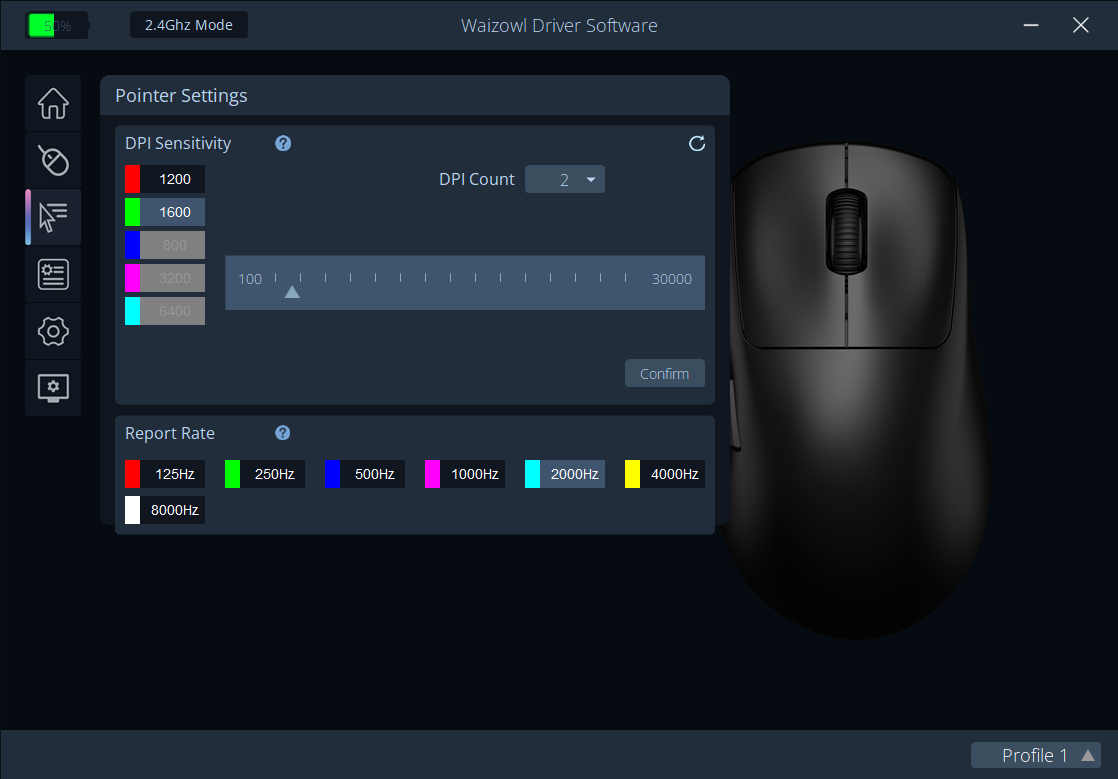Click the green color swatch of 1600 DPI
Viewport: 1118px width, 779px height.
click(133, 212)
